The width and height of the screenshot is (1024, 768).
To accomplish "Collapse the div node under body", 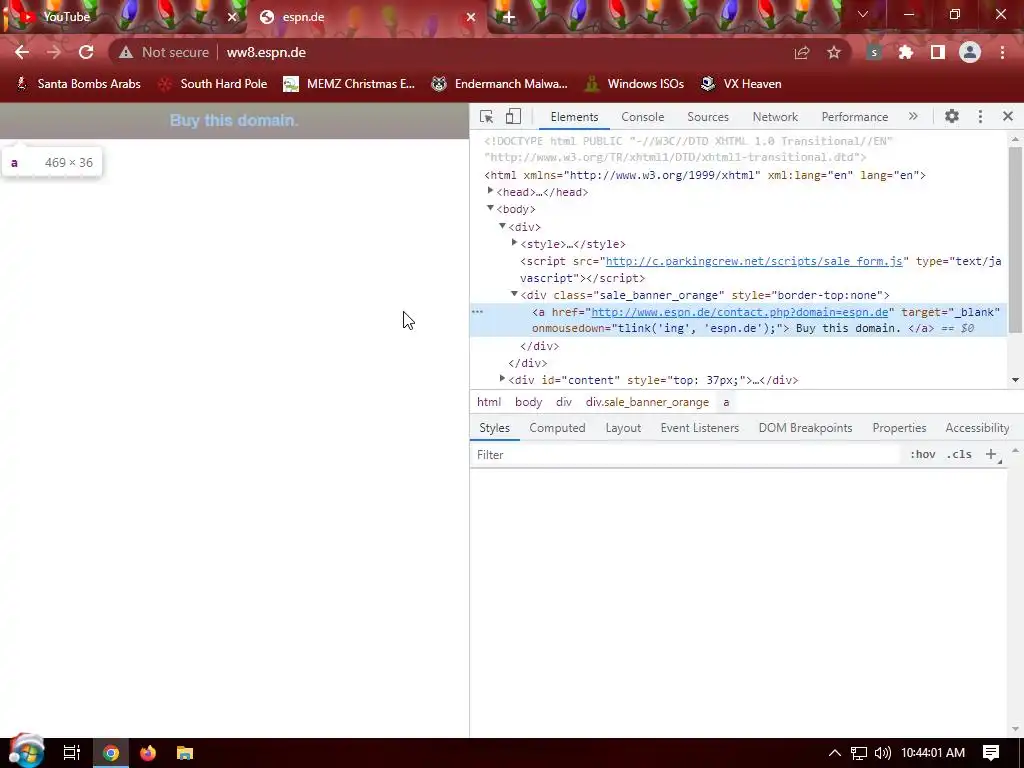I will tap(502, 225).
